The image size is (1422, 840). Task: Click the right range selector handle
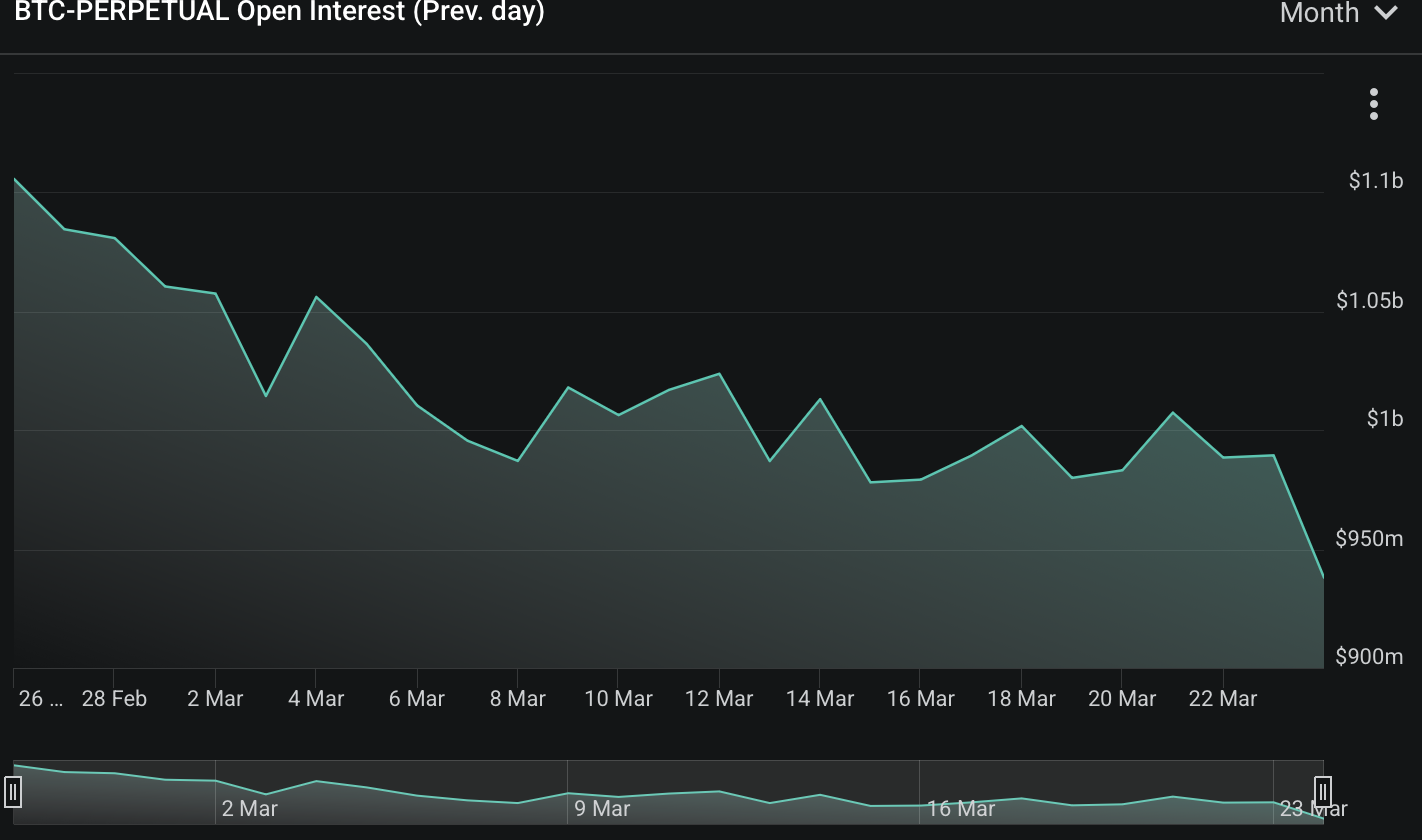(x=1322, y=792)
